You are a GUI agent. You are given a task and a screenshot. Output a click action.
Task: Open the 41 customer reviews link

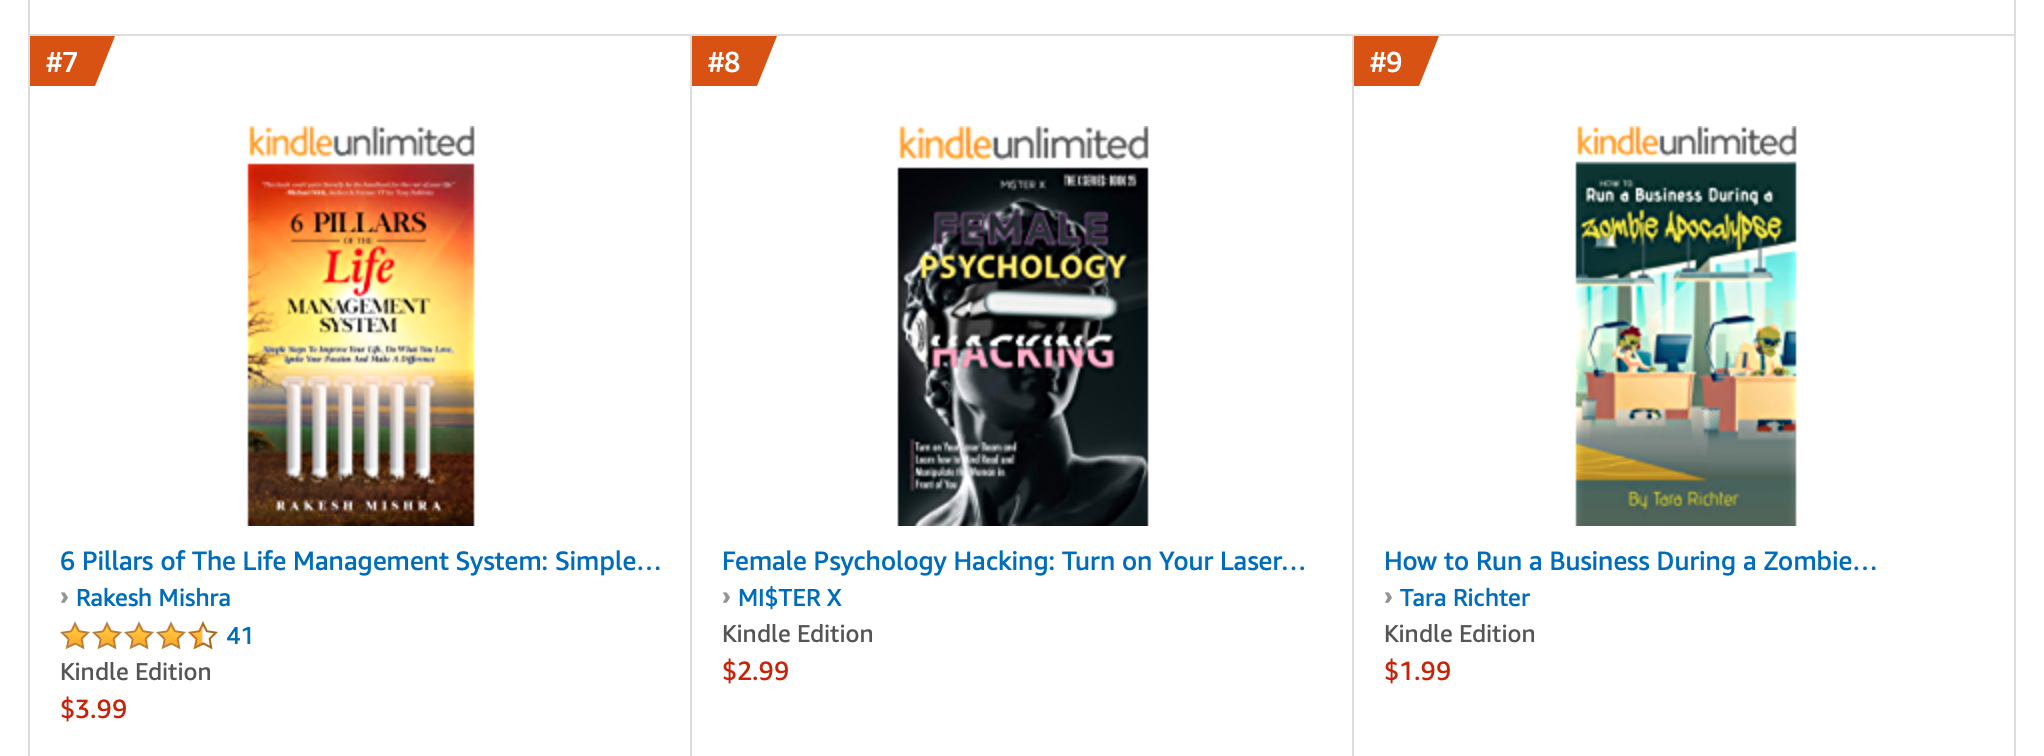[x=240, y=636]
